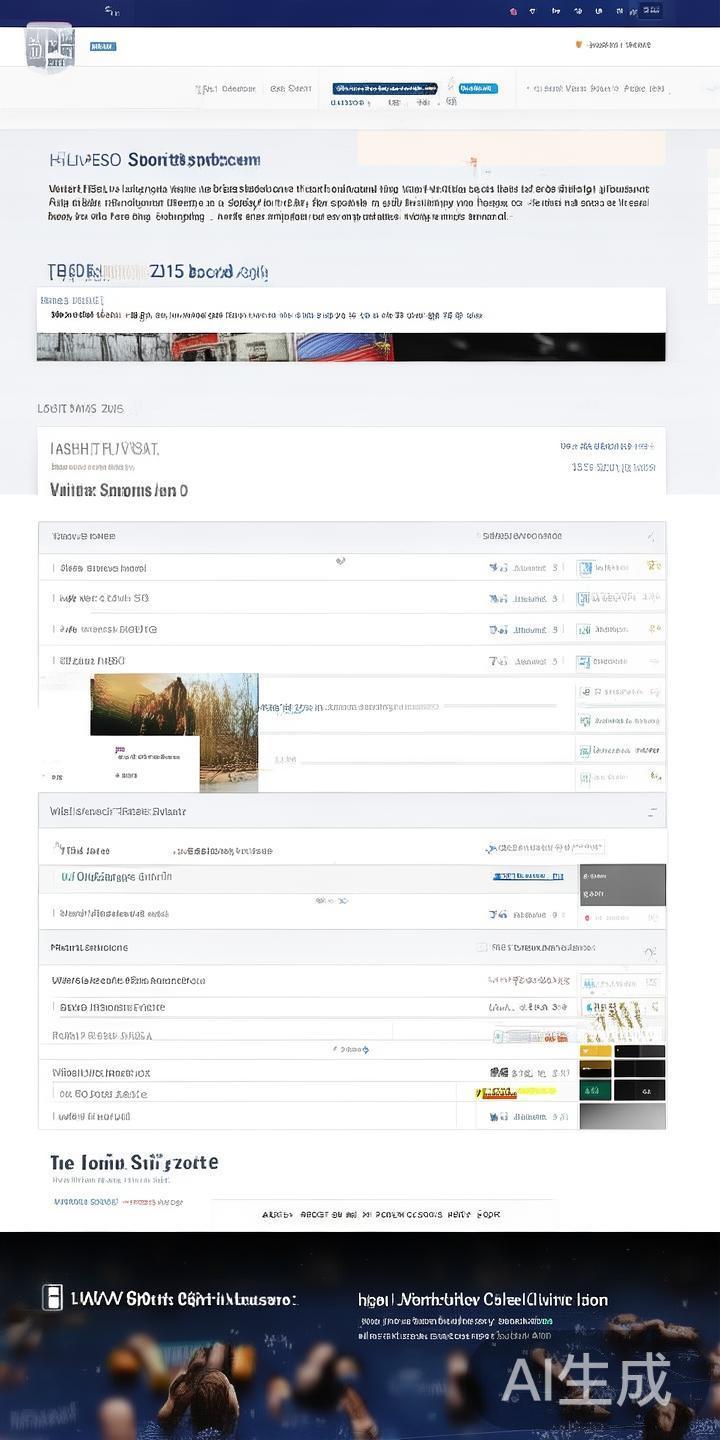Click the yellow star icon in the first table row
This screenshot has width=720, height=1440.
tap(653, 566)
